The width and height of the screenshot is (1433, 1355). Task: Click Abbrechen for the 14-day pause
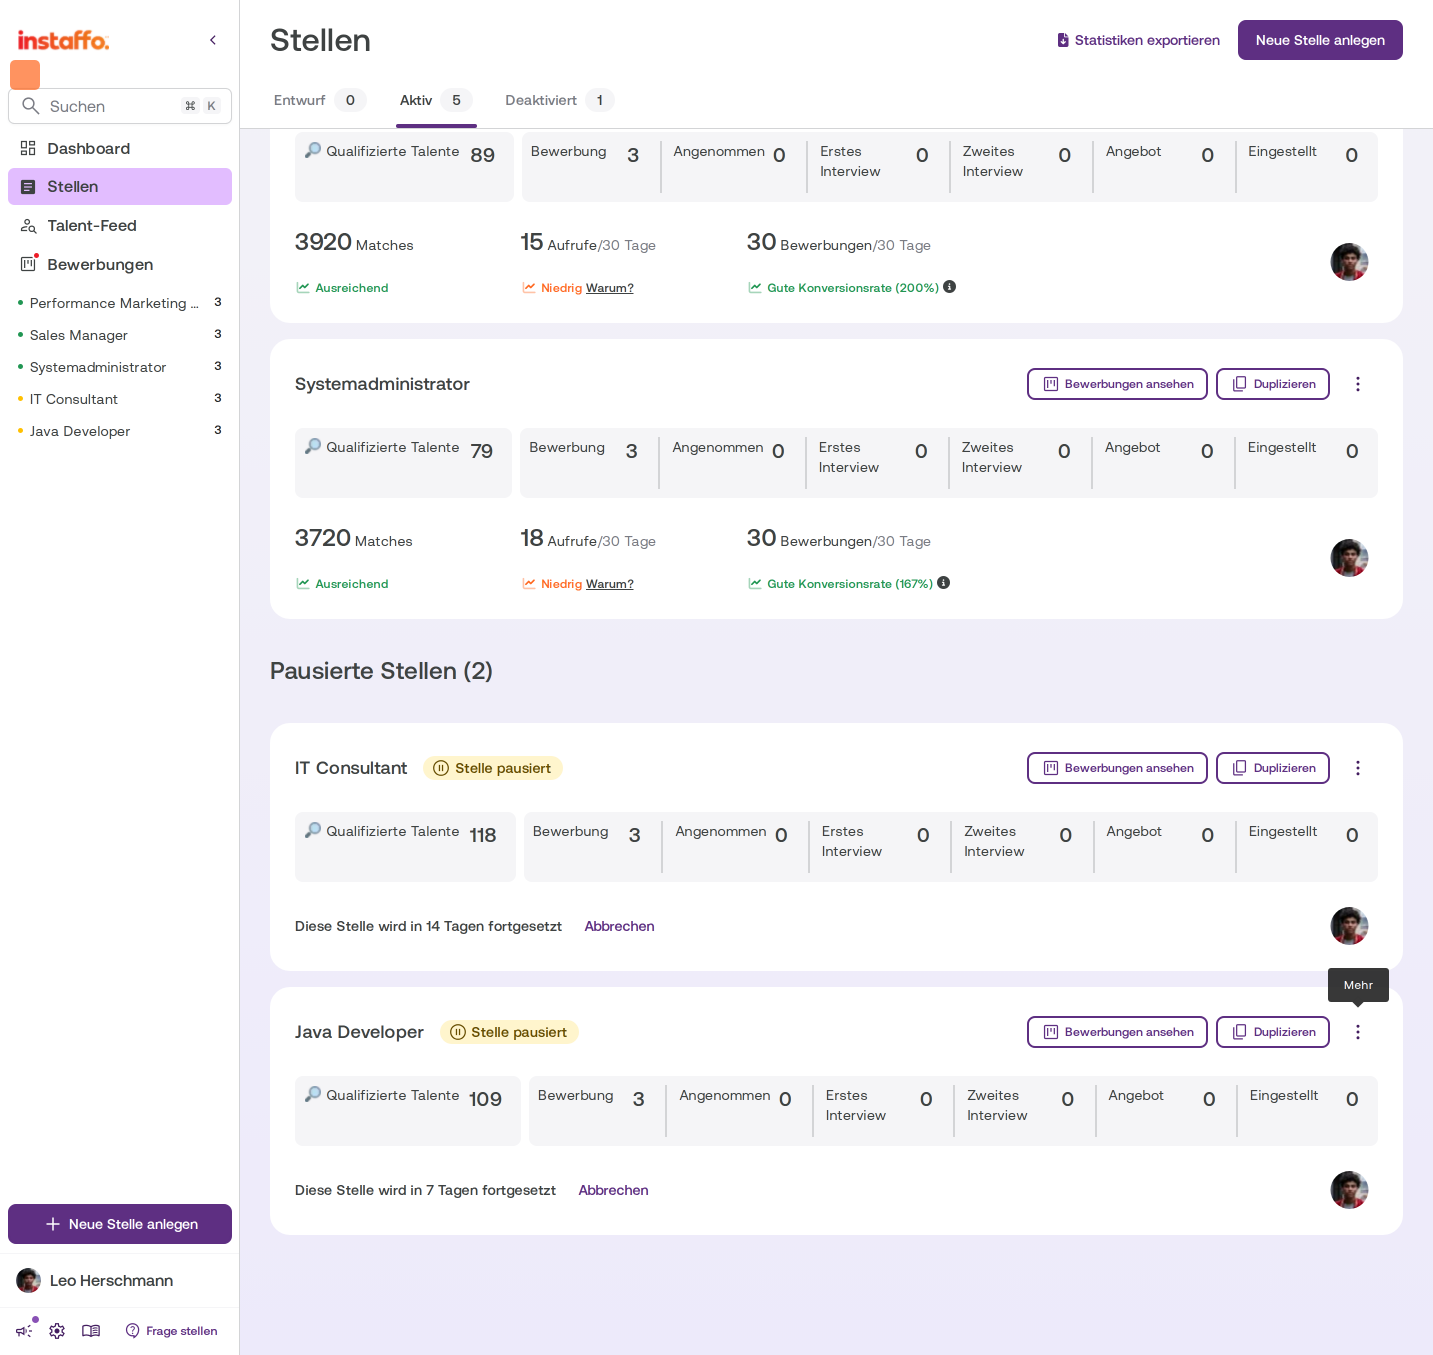coord(620,926)
